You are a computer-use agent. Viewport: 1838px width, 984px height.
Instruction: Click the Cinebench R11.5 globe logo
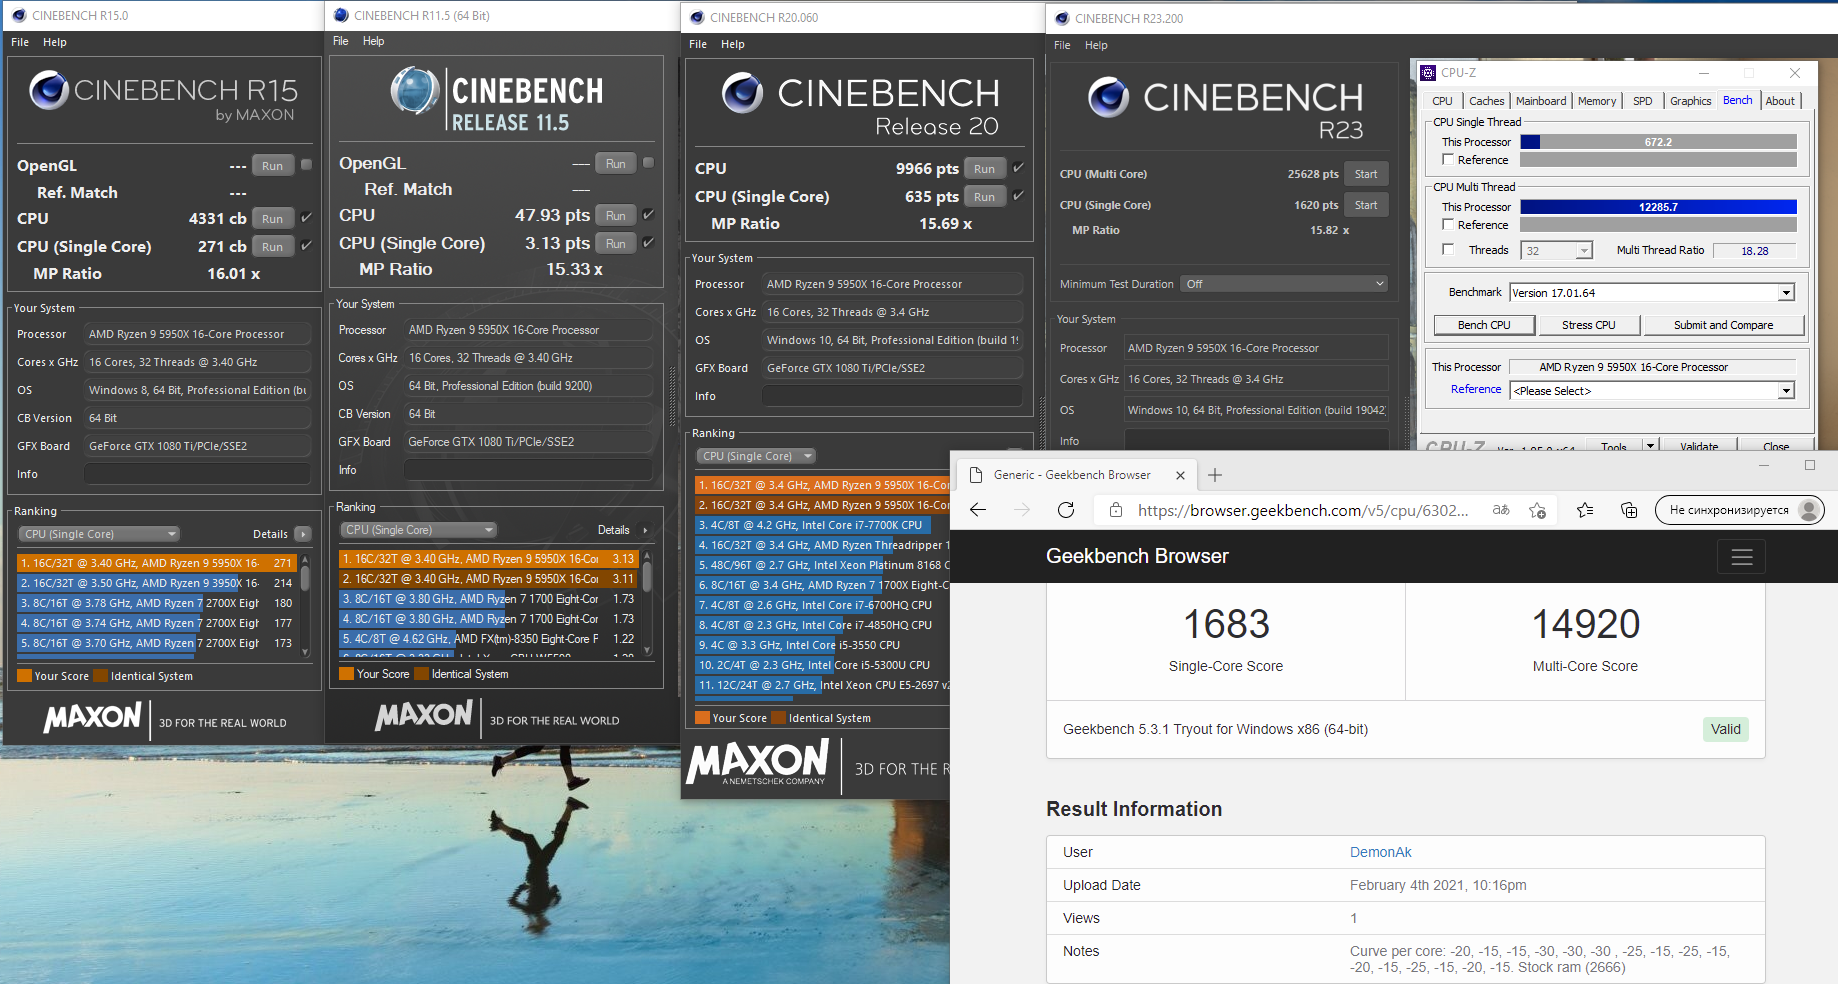[415, 91]
